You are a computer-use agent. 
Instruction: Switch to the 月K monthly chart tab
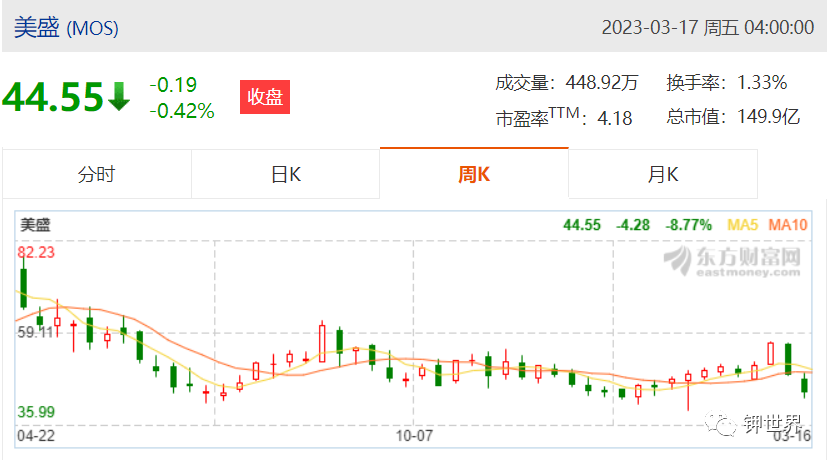[x=663, y=174]
